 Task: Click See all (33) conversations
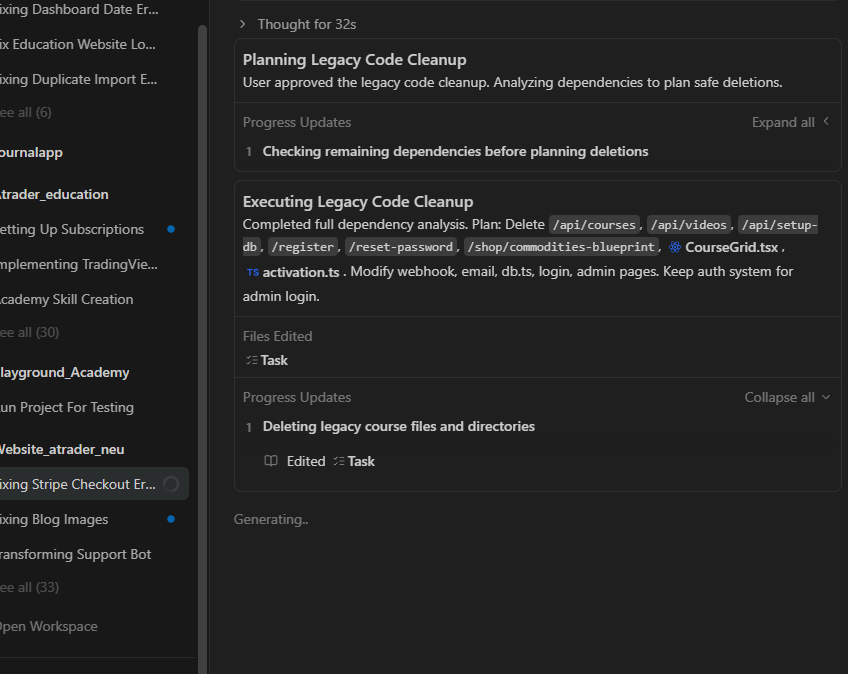point(30,587)
